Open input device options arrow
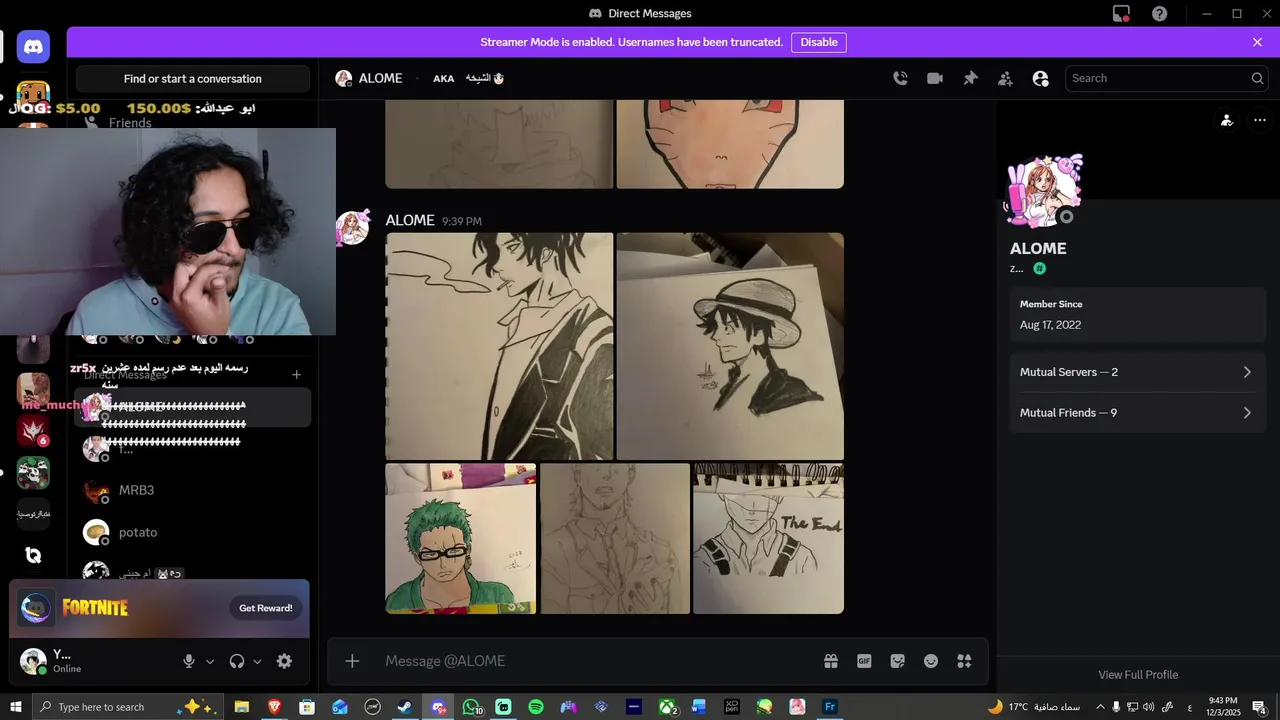The width and height of the screenshot is (1280, 720). [210, 661]
